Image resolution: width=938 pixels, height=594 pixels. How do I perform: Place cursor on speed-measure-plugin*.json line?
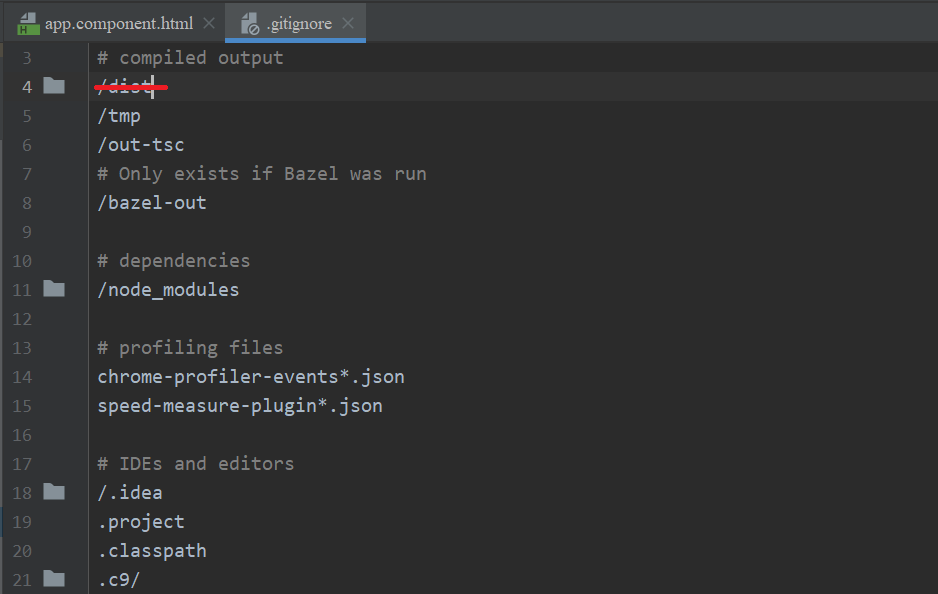pyautogui.click(x=239, y=406)
